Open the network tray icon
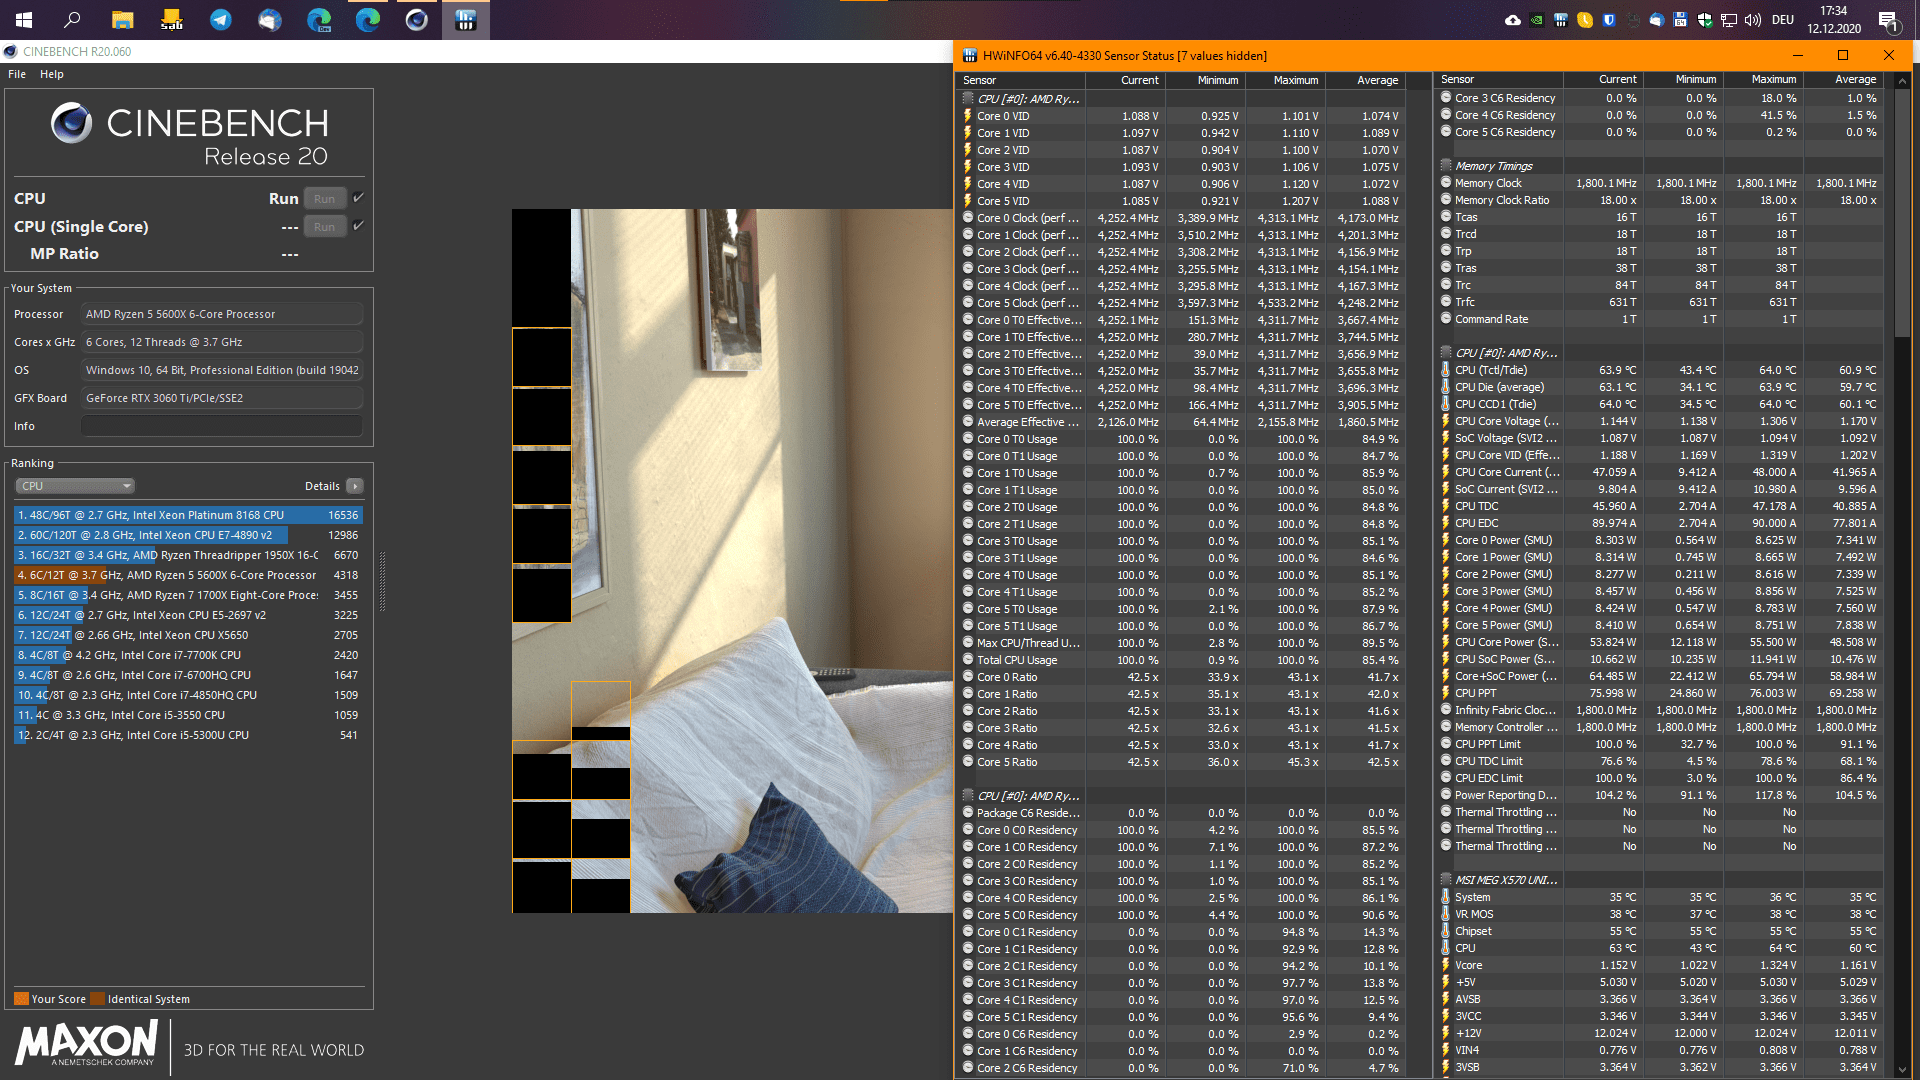 pos(1728,20)
